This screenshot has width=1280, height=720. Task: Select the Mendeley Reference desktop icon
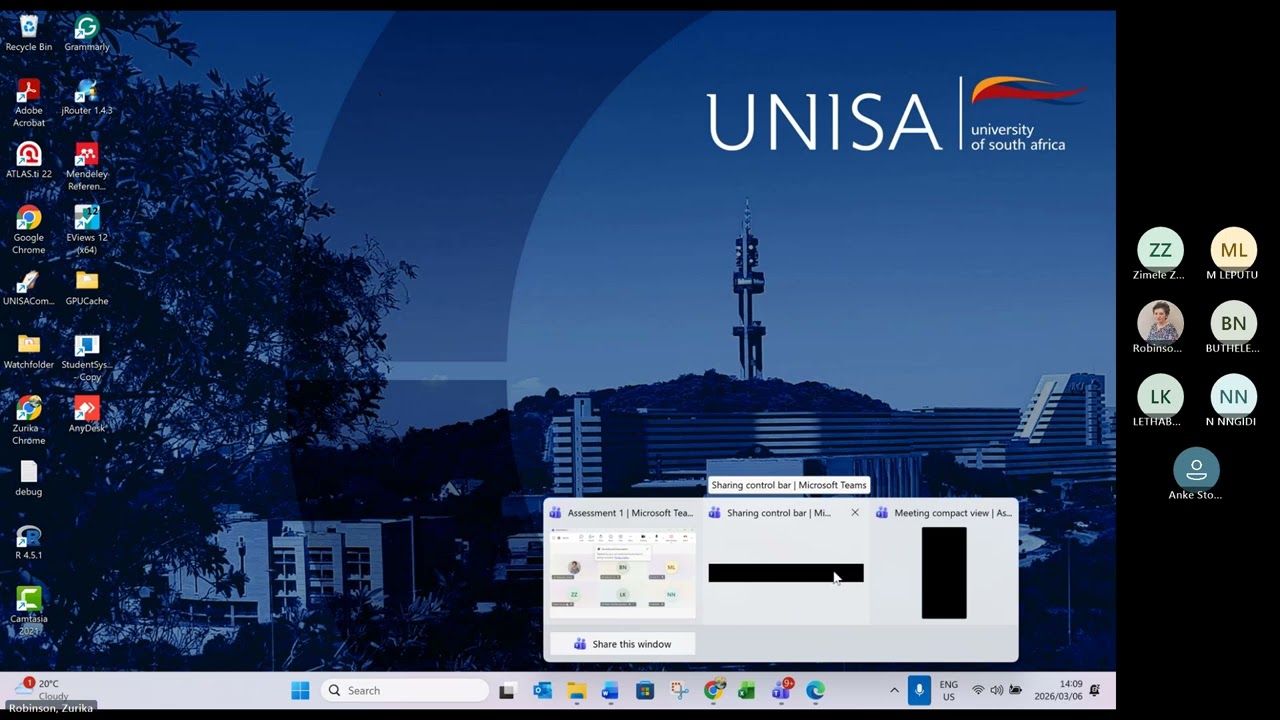coord(87,167)
